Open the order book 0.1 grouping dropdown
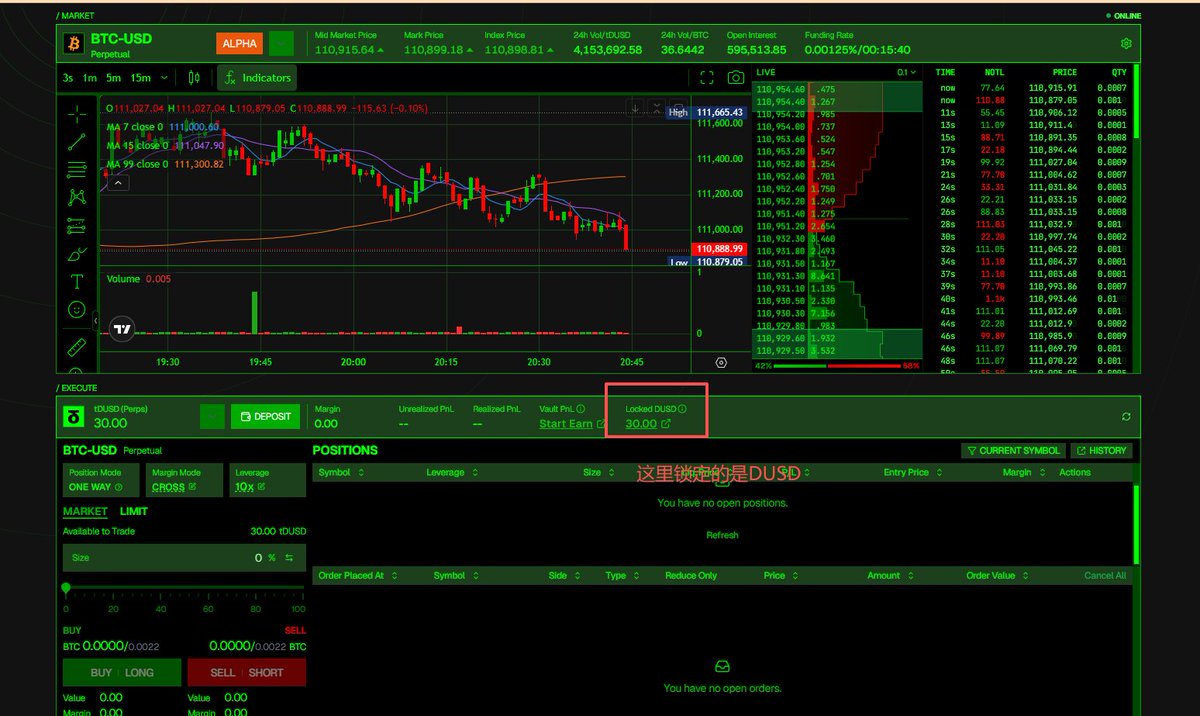1200x716 pixels. [906, 72]
